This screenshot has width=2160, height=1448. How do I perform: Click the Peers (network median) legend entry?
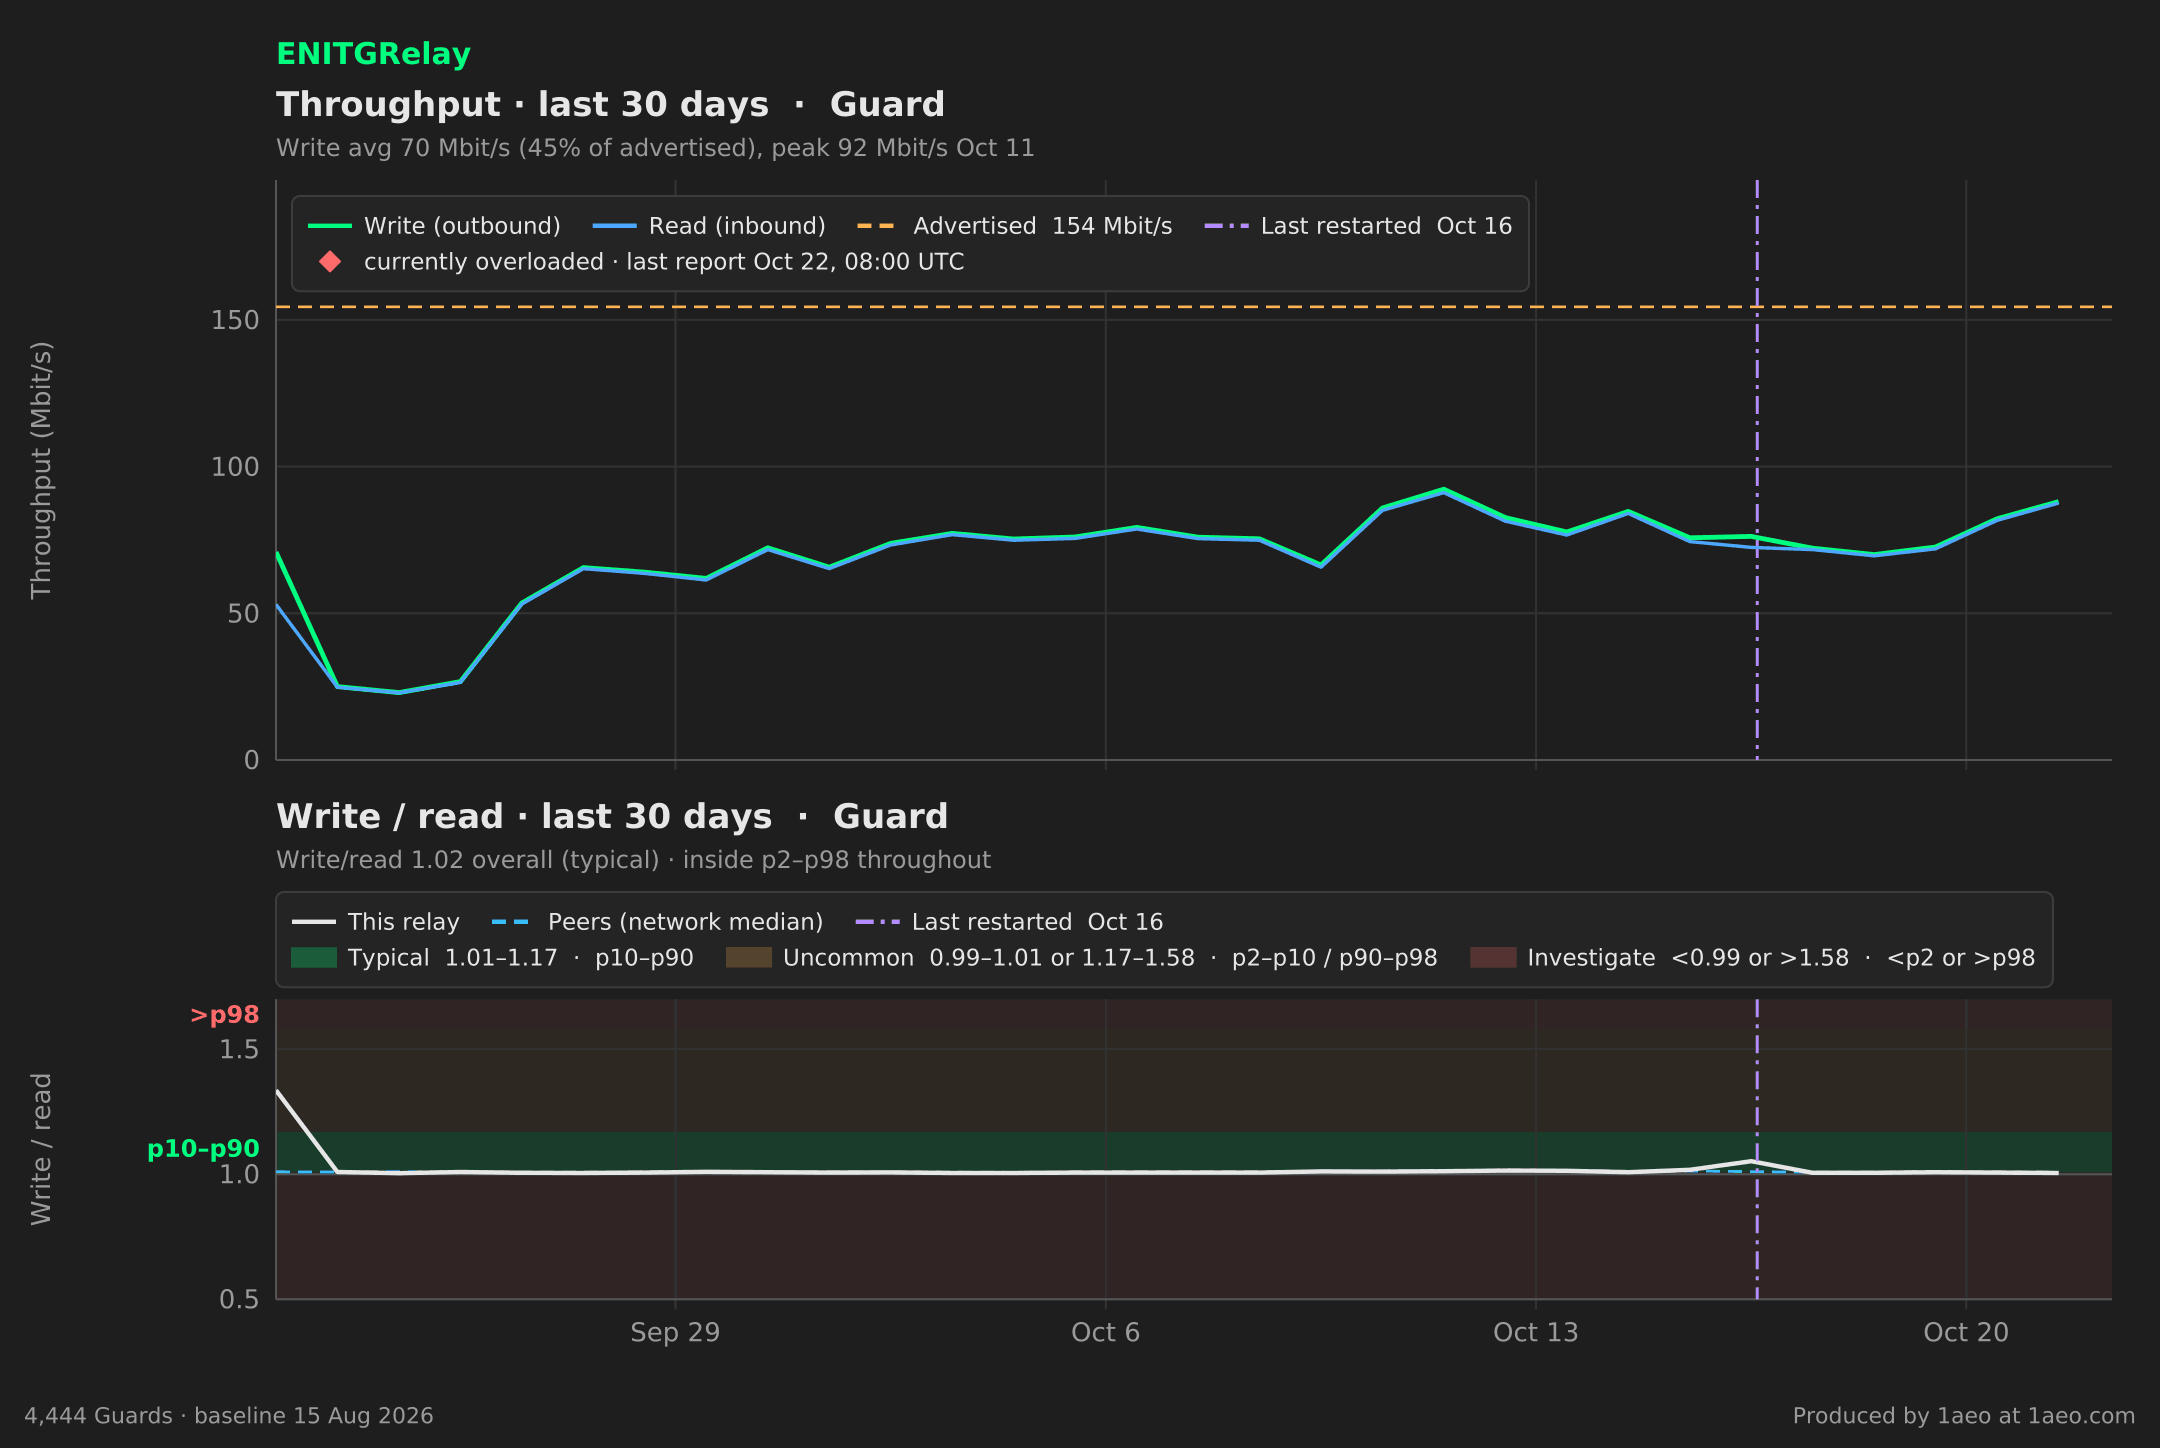pos(658,922)
